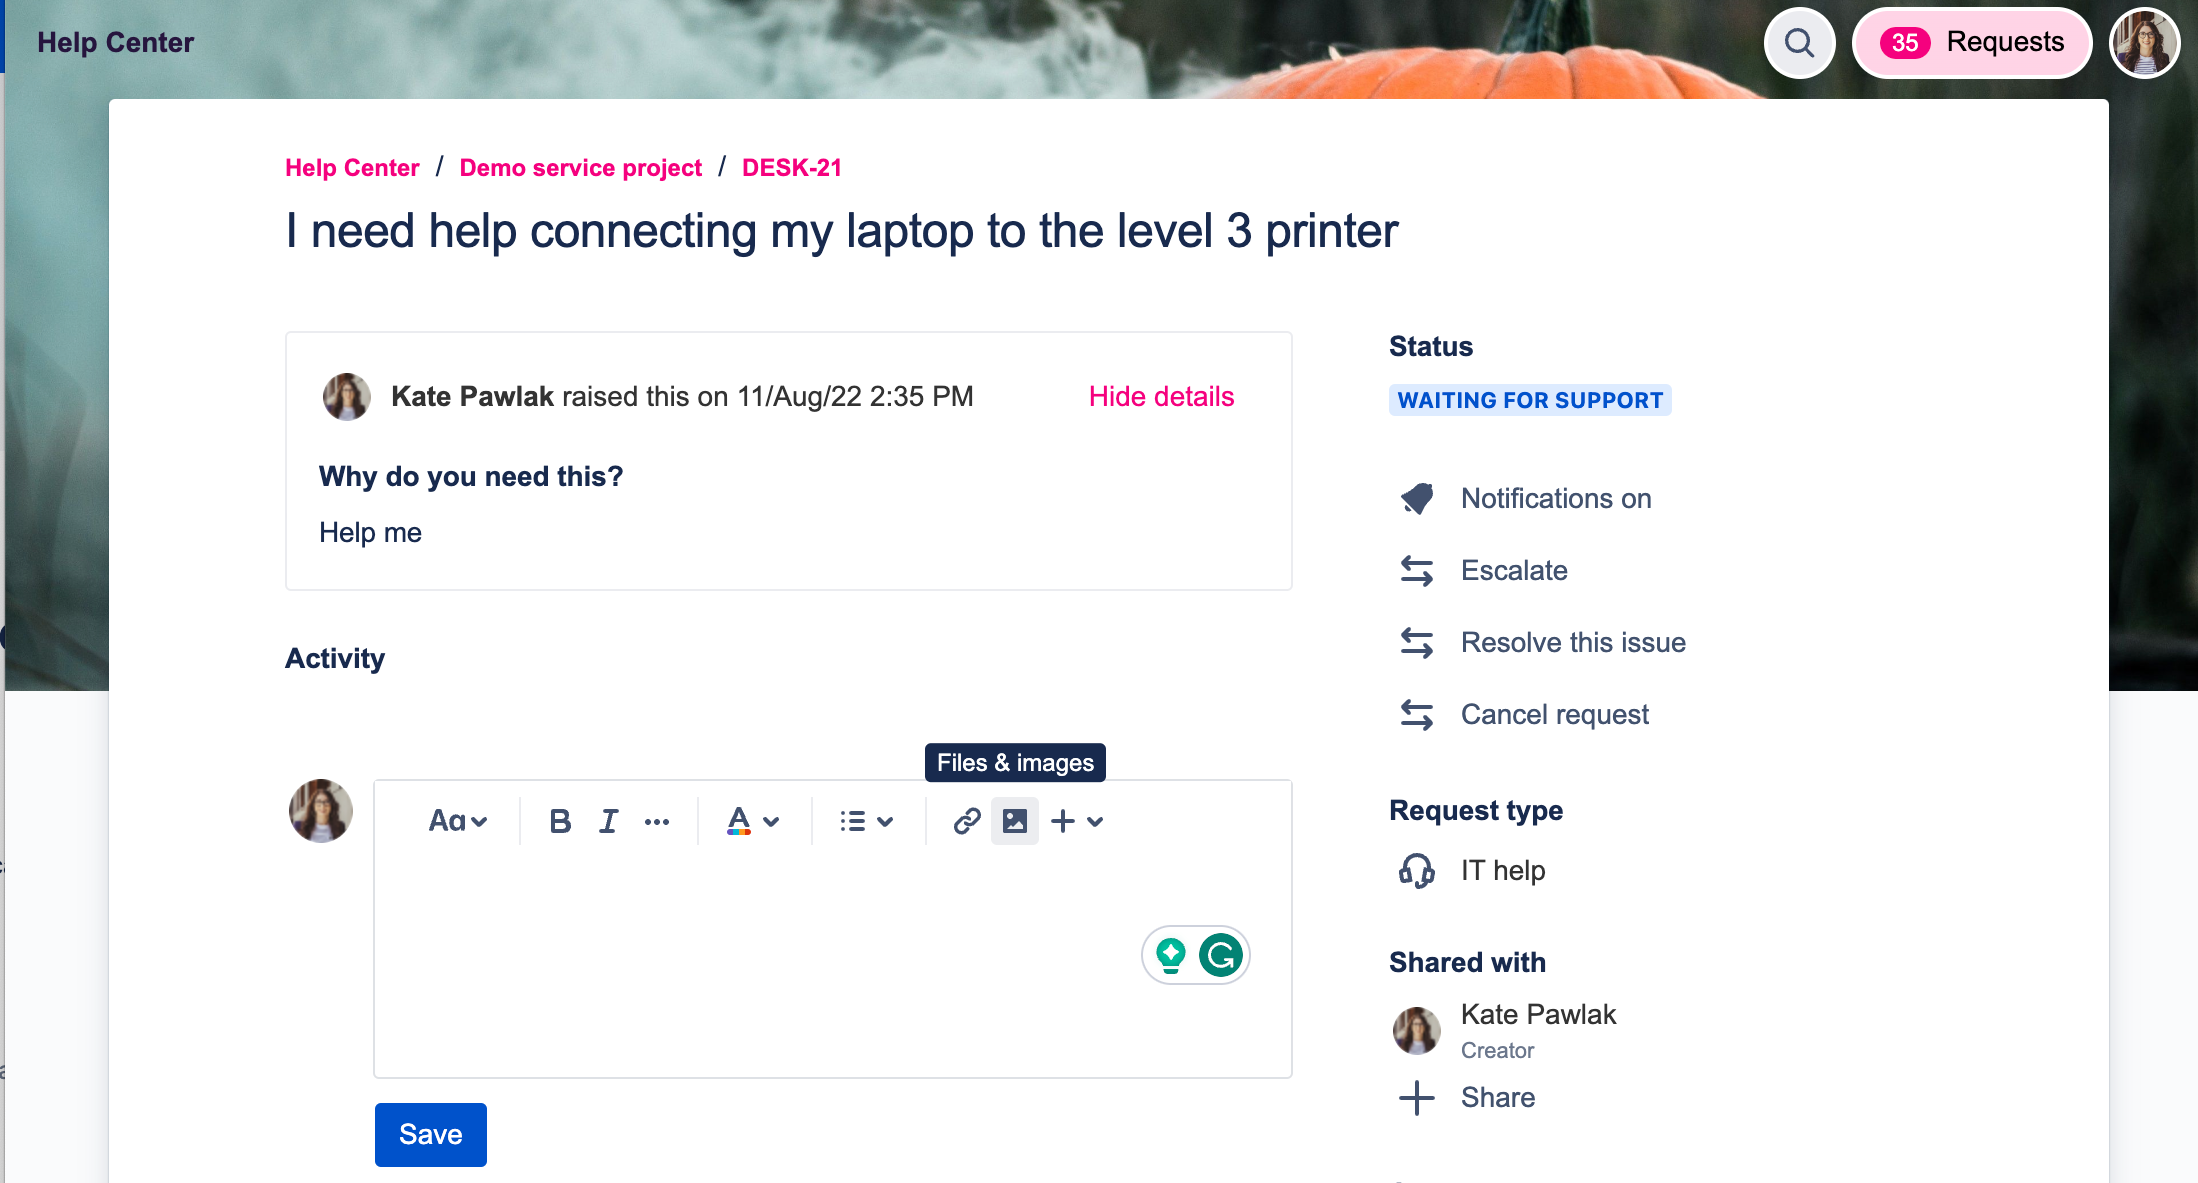2198x1183 pixels.
Task: Click the search magnifier icon
Action: click(1799, 43)
